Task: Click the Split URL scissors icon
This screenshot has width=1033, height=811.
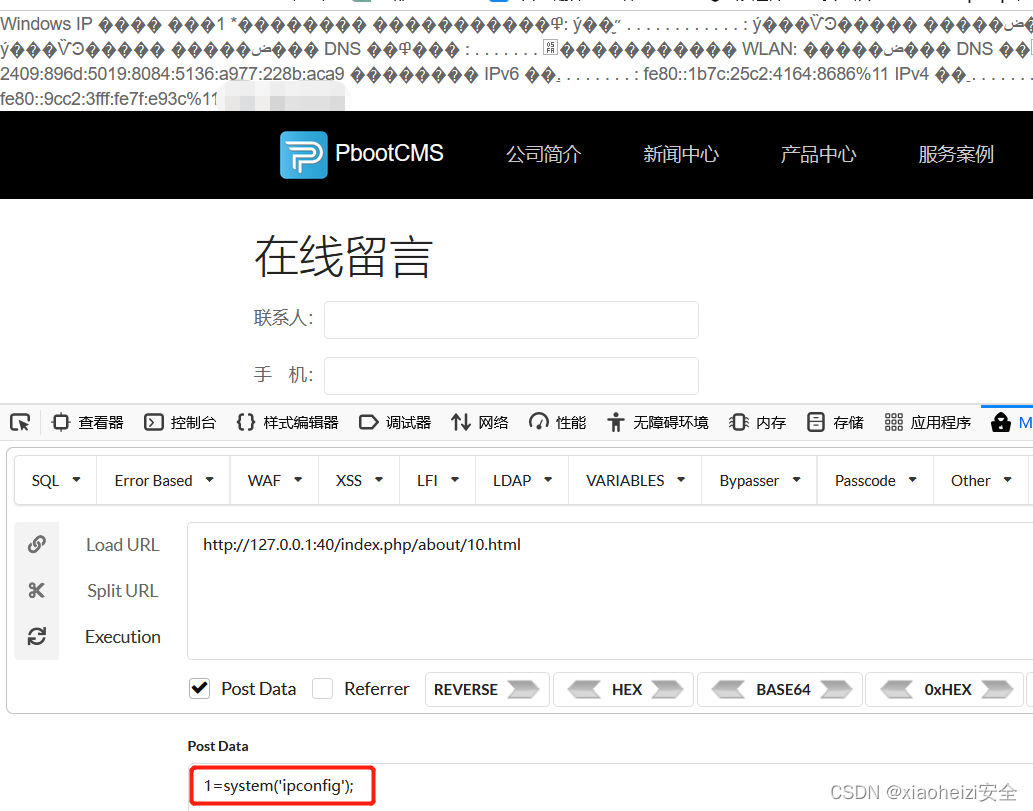Action: click(37, 590)
